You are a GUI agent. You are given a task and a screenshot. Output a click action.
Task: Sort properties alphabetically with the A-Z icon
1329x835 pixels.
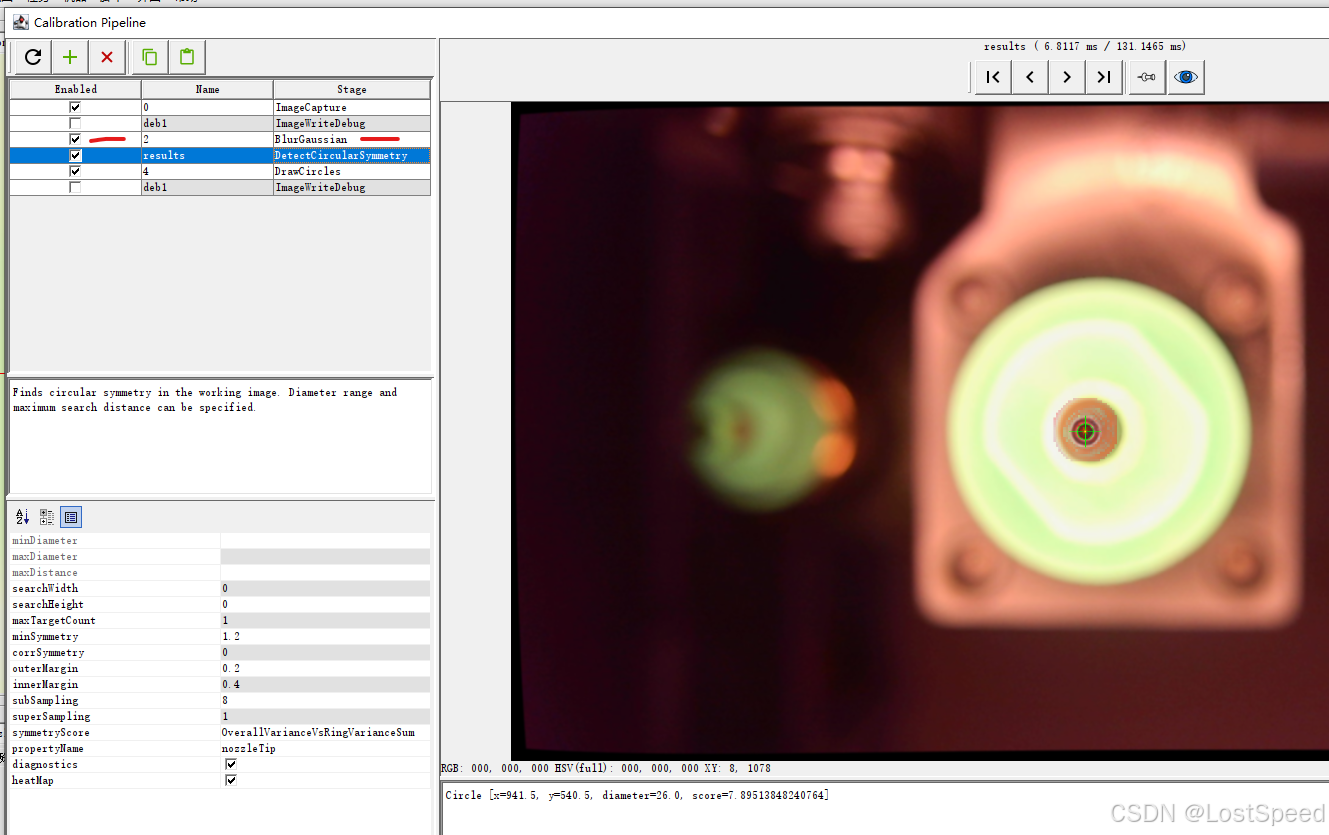tap(23, 517)
